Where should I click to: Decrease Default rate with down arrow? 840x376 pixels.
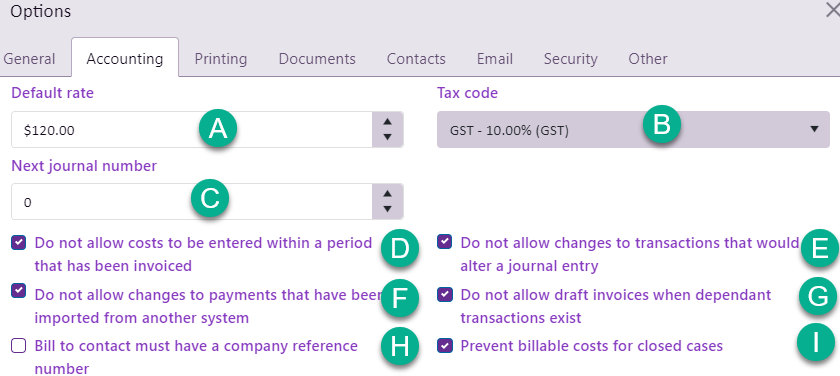pyautogui.click(x=388, y=138)
